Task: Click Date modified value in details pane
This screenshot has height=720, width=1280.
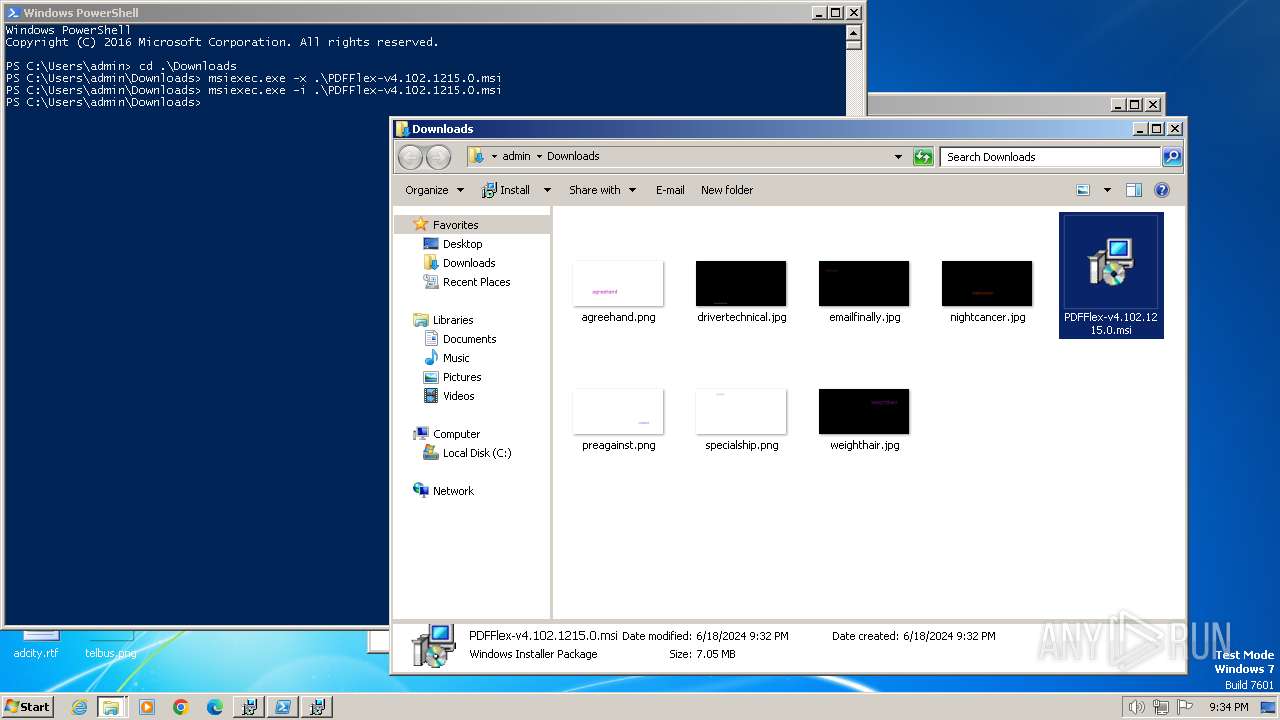Action: coord(742,636)
